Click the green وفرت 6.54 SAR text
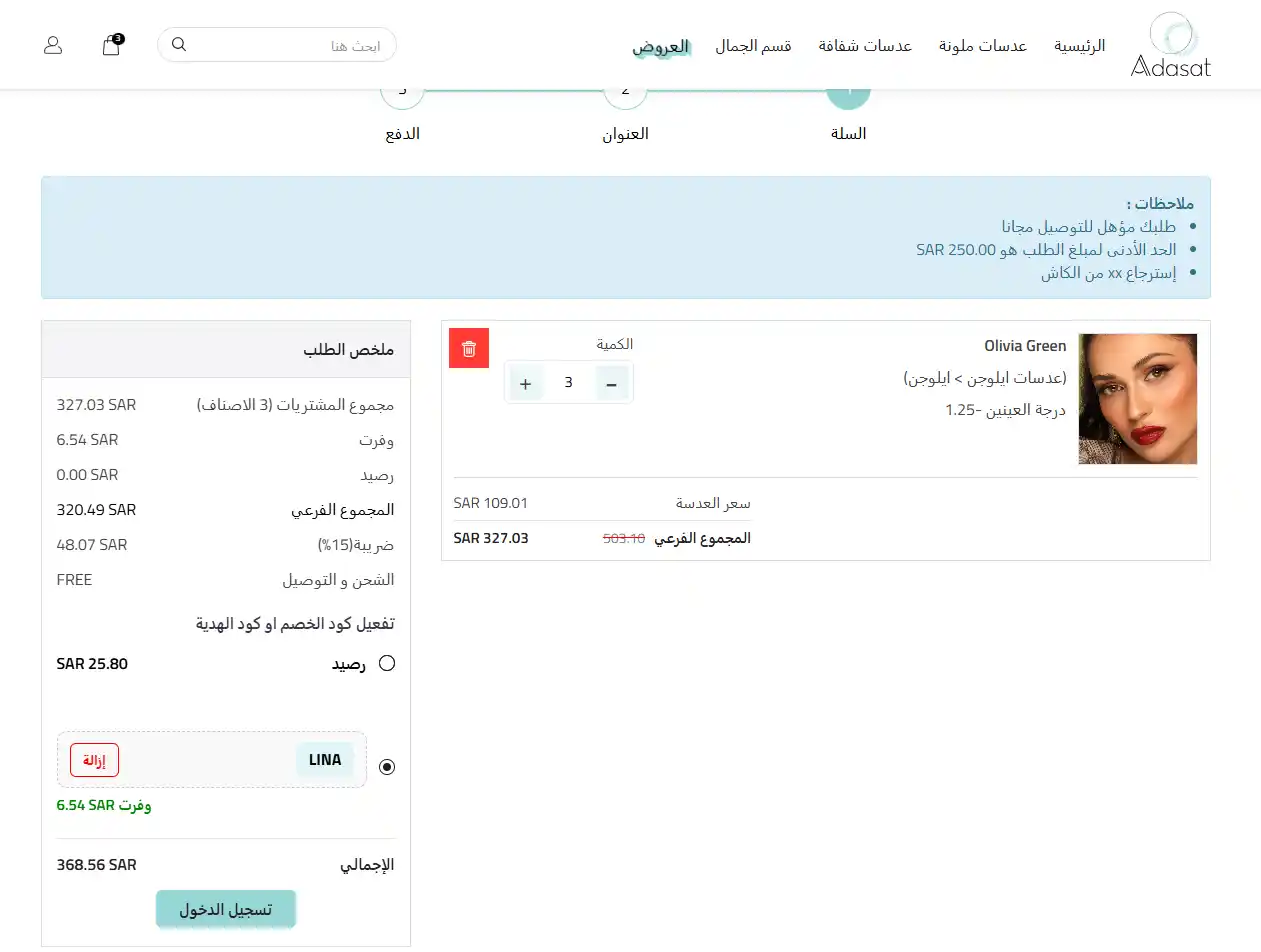Viewport: 1261px width, 952px height. pyautogui.click(x=104, y=805)
